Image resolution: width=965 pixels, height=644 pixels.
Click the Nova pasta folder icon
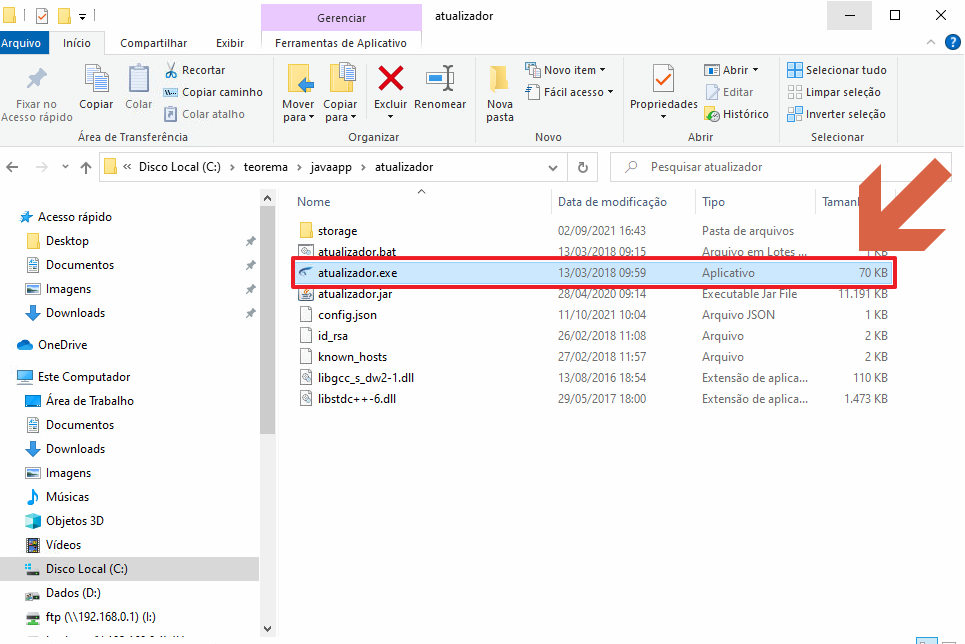pyautogui.click(x=499, y=79)
